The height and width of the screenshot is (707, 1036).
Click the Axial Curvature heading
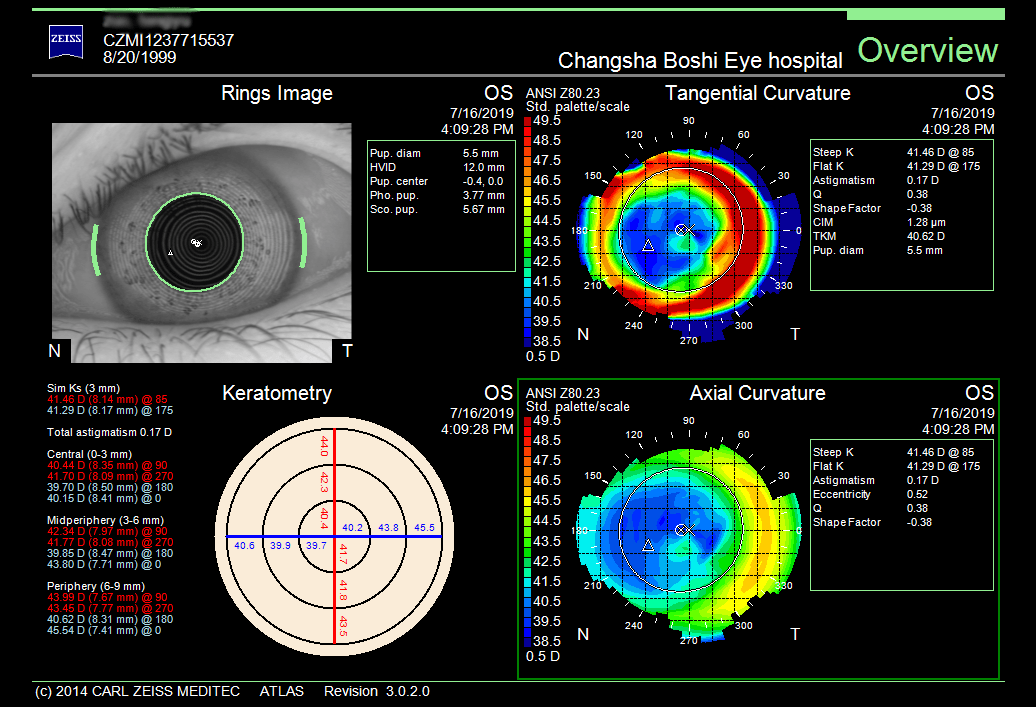tap(758, 393)
